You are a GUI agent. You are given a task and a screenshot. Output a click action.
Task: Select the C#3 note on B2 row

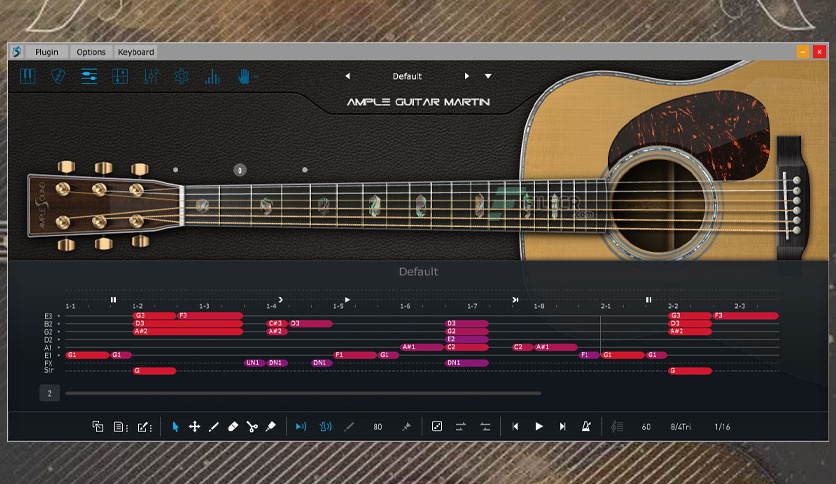277,324
